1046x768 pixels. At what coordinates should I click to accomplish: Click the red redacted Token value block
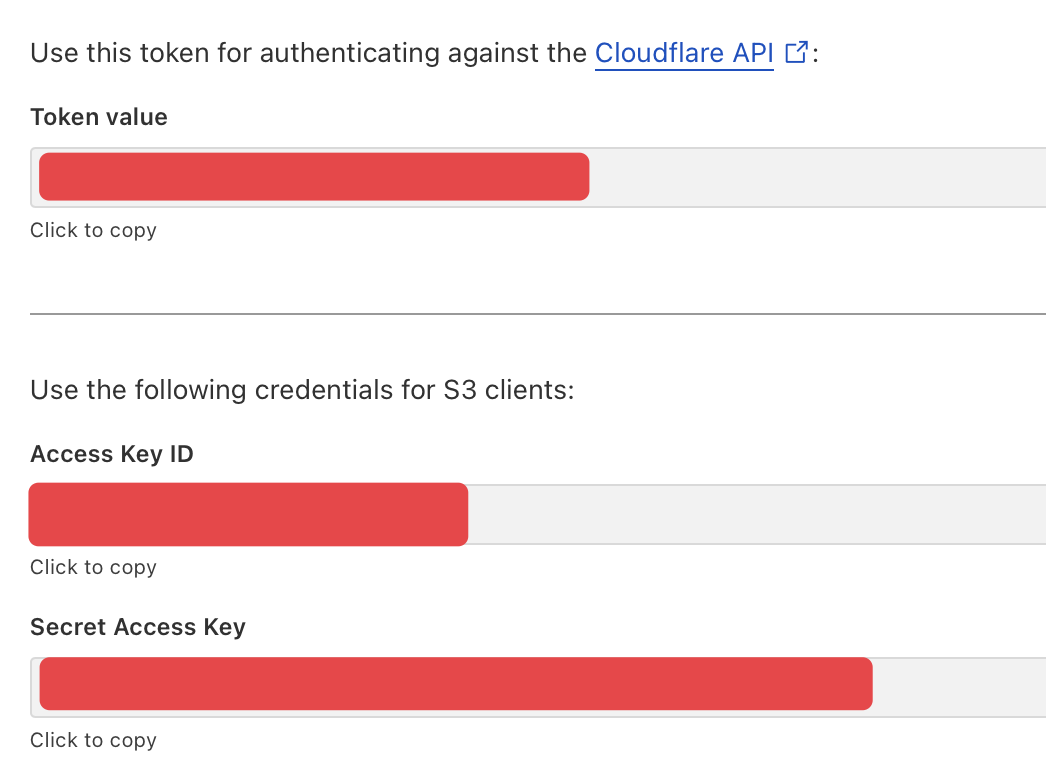click(314, 177)
